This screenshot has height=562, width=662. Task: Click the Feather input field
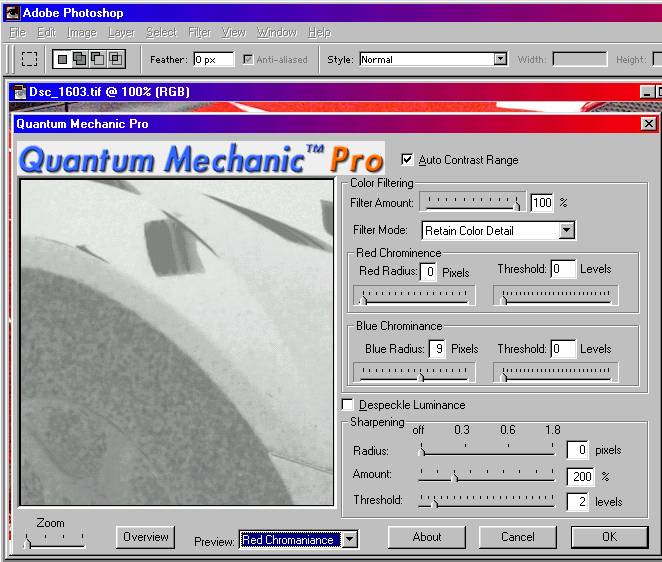click(x=214, y=59)
